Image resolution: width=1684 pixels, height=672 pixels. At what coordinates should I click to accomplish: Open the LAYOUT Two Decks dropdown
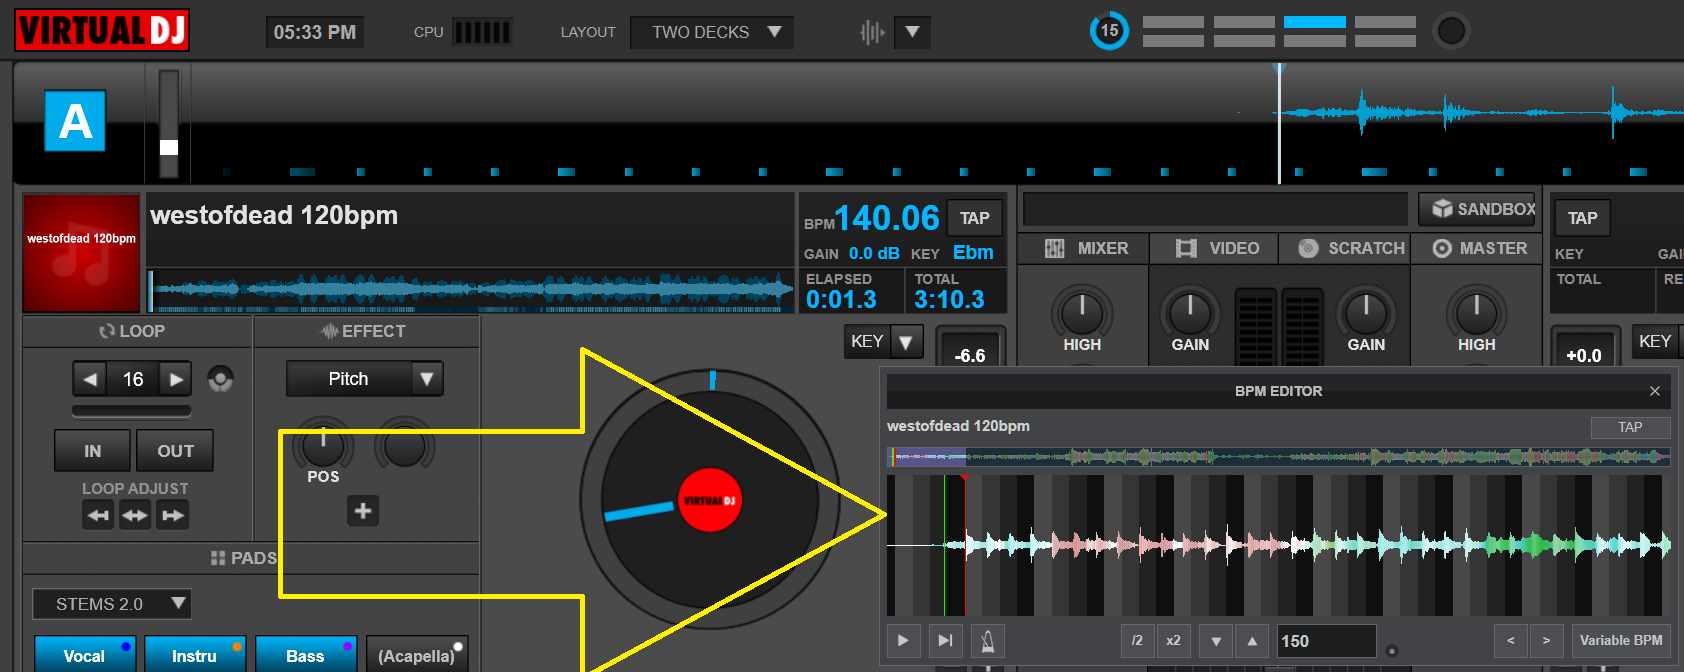712,32
